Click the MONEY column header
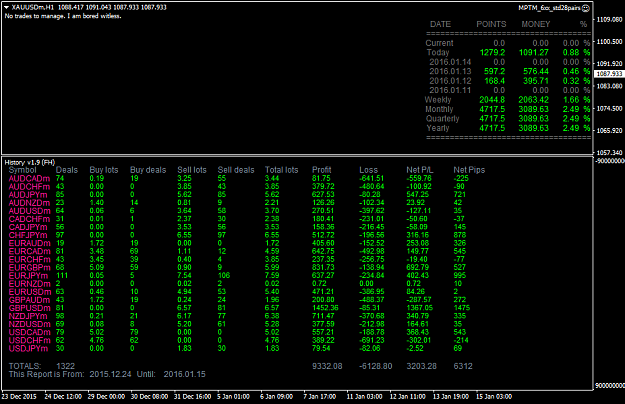 536,24
